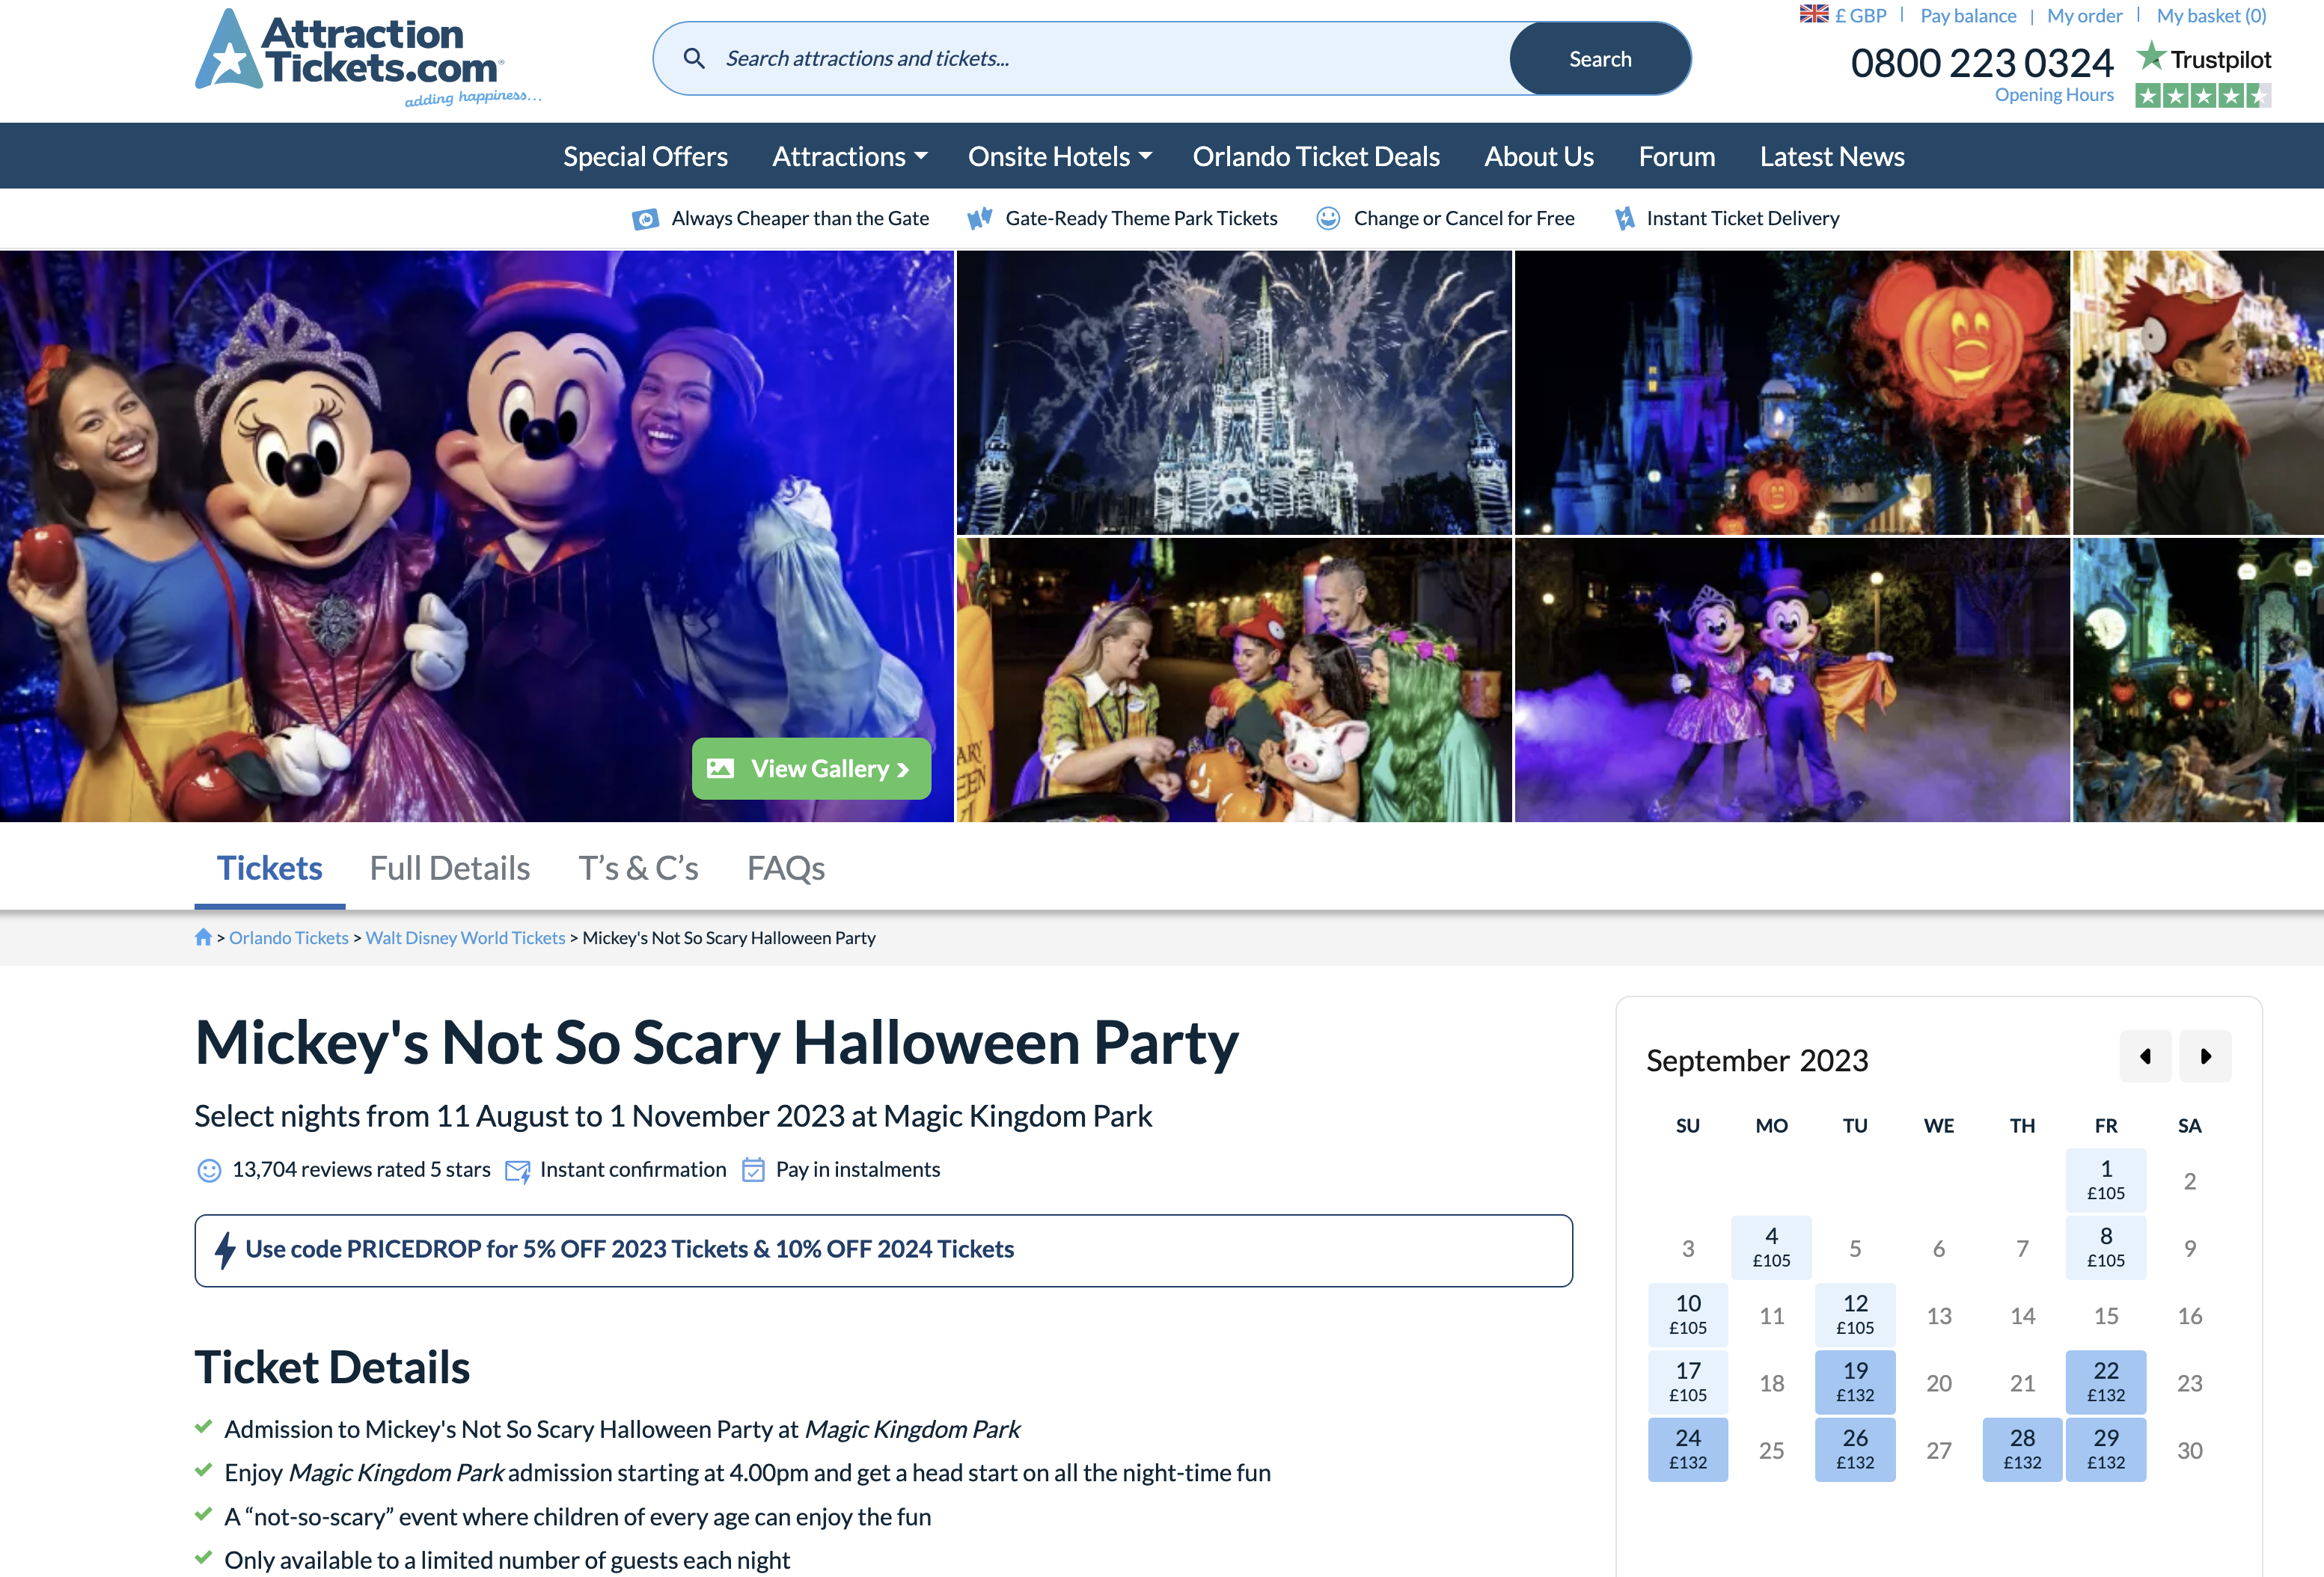The width and height of the screenshot is (2324, 1577).
Task: Click the home icon in breadcrumb
Action: tap(203, 937)
